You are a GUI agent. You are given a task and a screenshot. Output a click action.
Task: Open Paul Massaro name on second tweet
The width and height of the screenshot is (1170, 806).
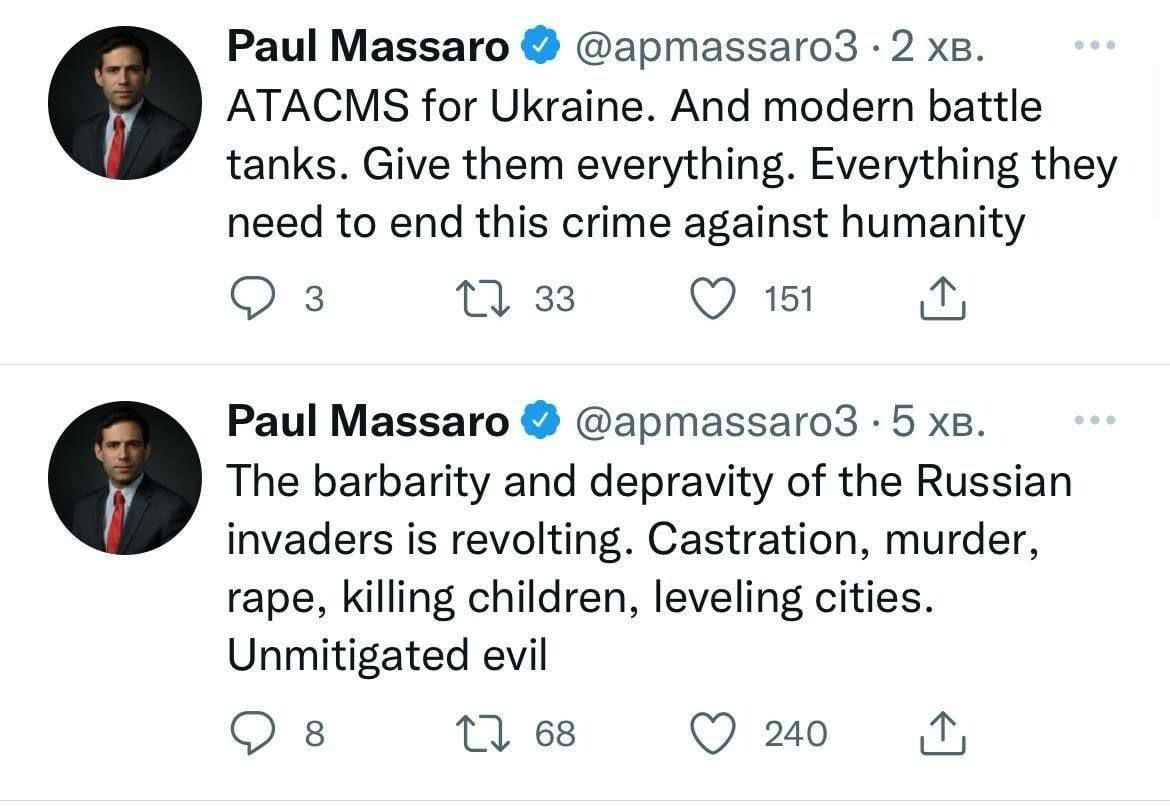pyautogui.click(x=368, y=423)
